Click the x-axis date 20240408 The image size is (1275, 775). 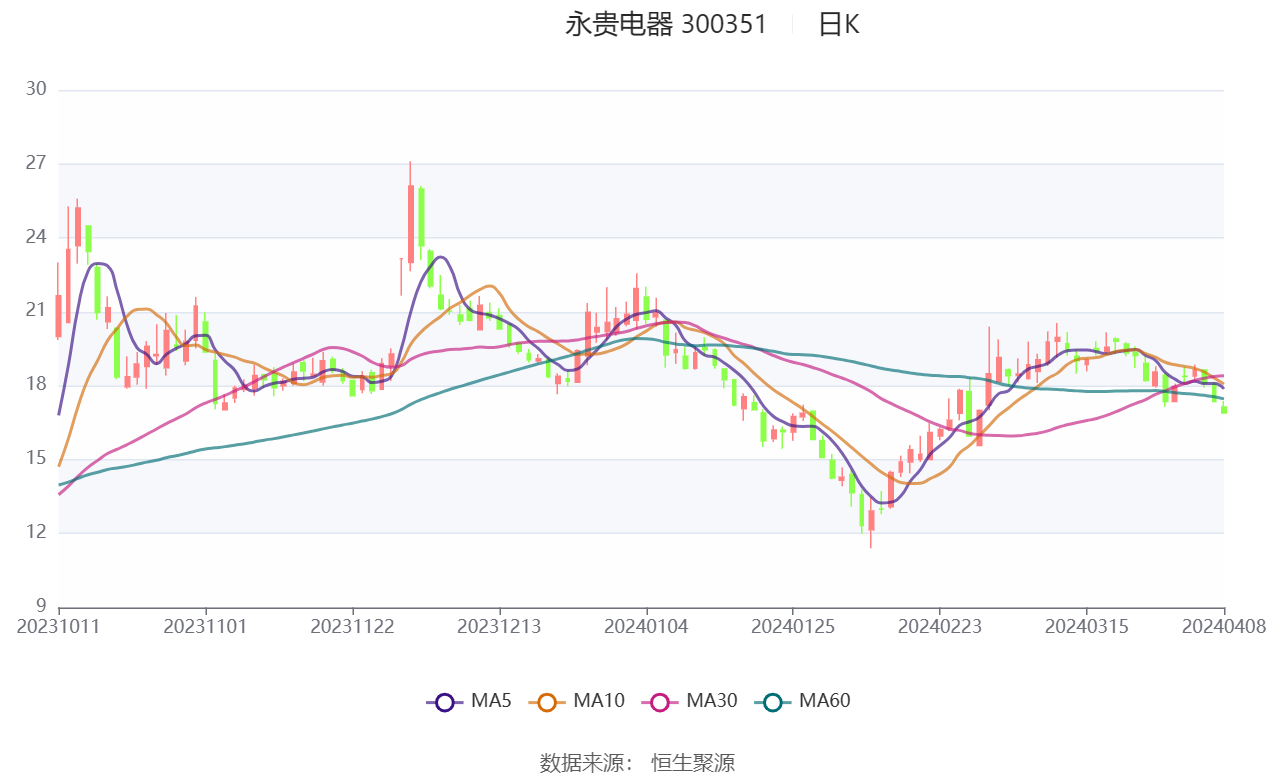(x=1223, y=626)
